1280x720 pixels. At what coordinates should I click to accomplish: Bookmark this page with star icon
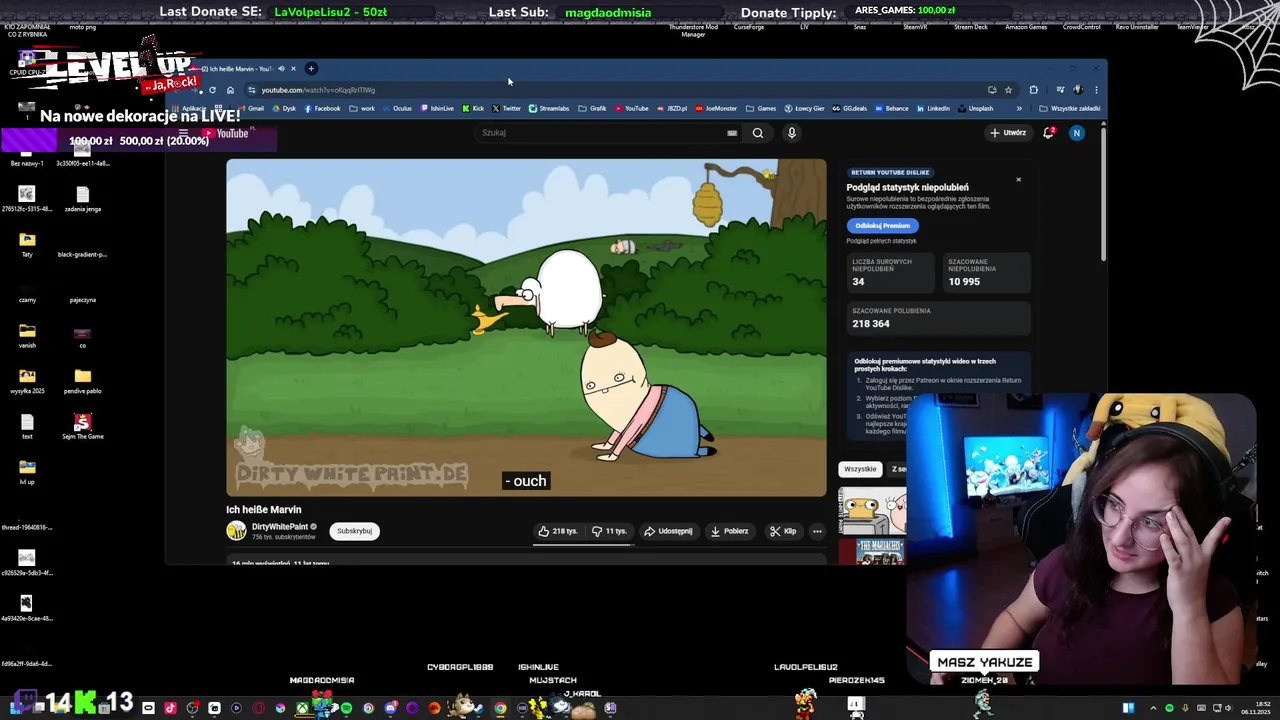coord(1008,90)
